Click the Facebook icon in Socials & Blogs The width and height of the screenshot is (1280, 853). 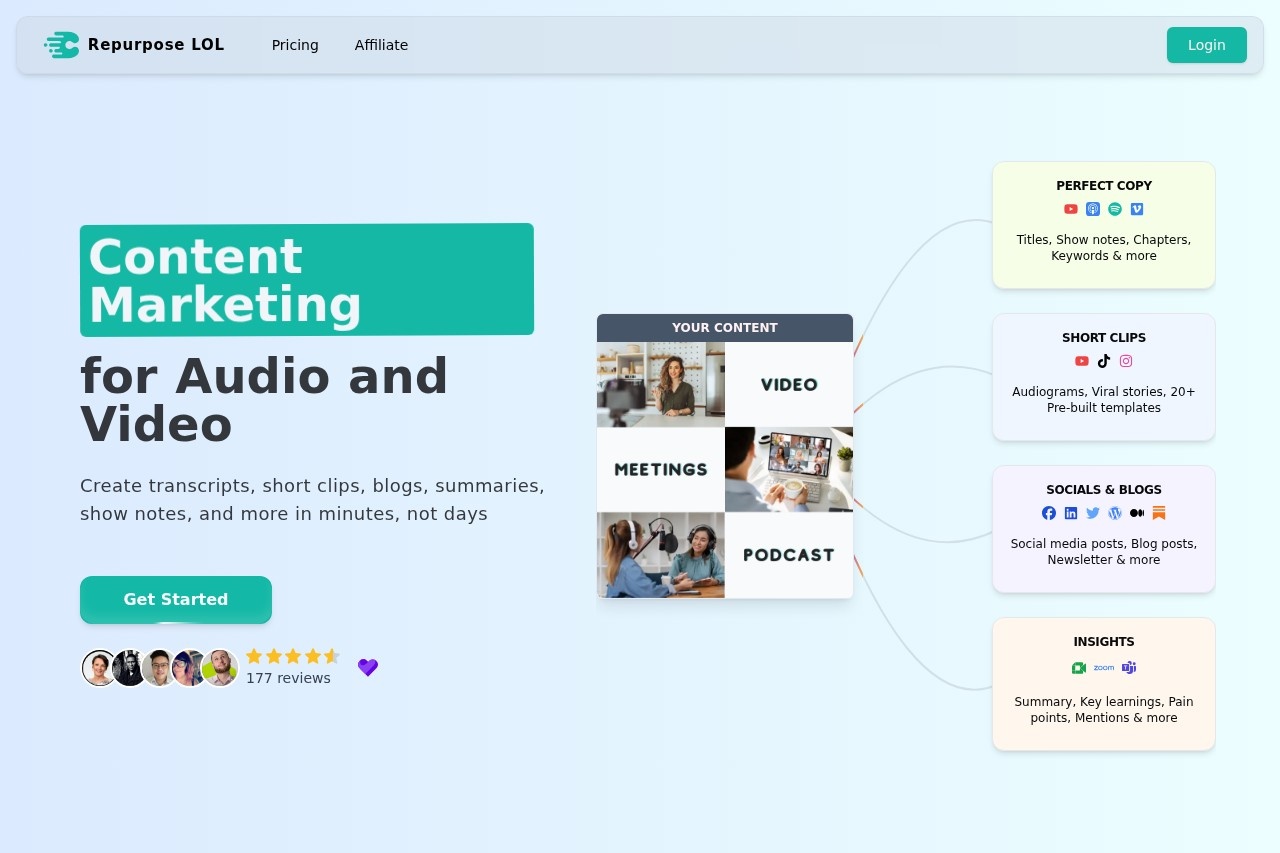(1049, 513)
